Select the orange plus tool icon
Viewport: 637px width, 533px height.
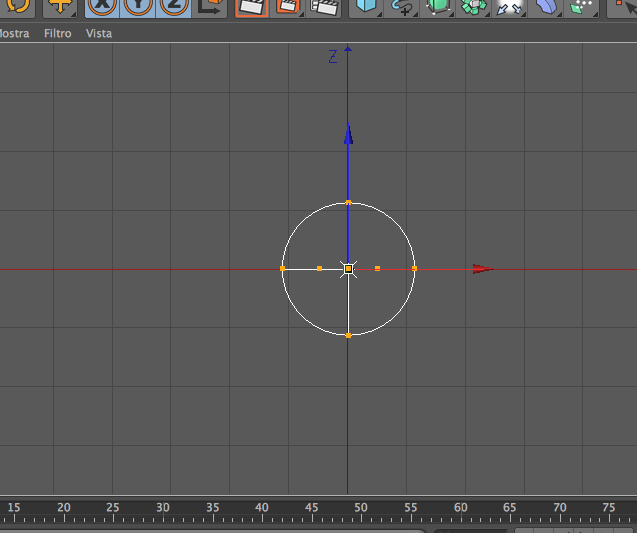[60, 6]
